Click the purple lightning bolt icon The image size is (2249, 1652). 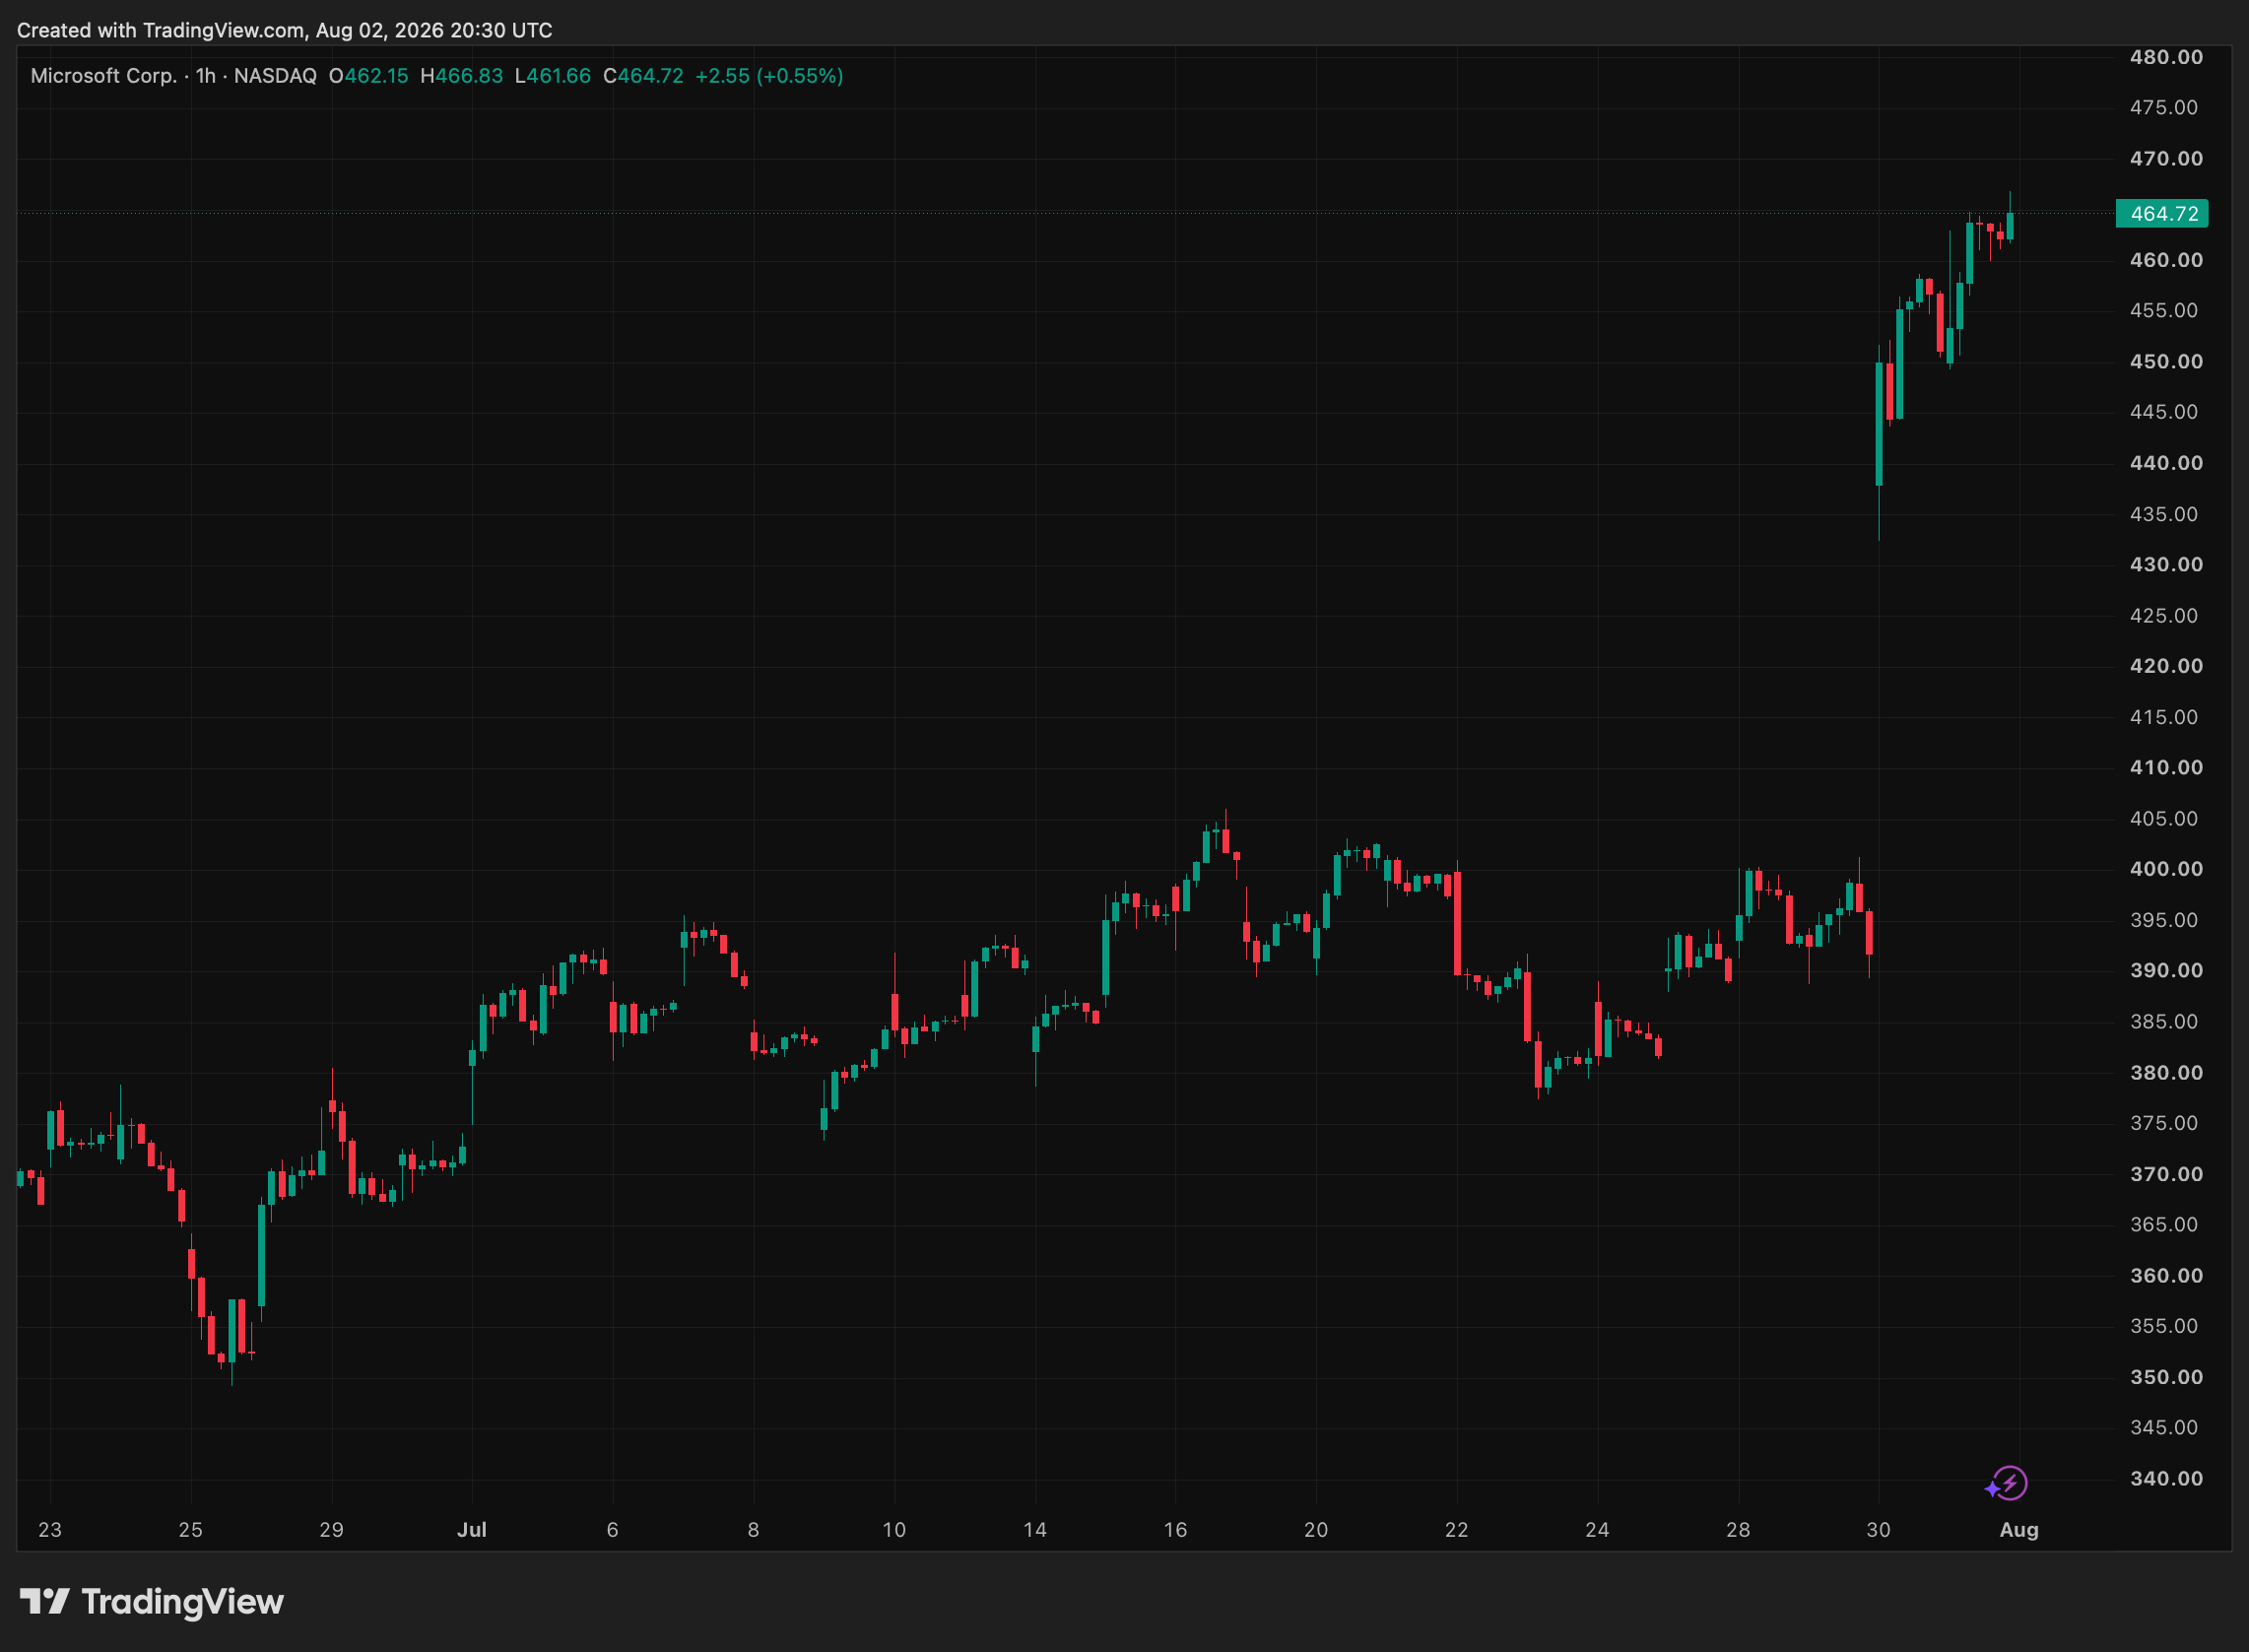(x=2006, y=1483)
